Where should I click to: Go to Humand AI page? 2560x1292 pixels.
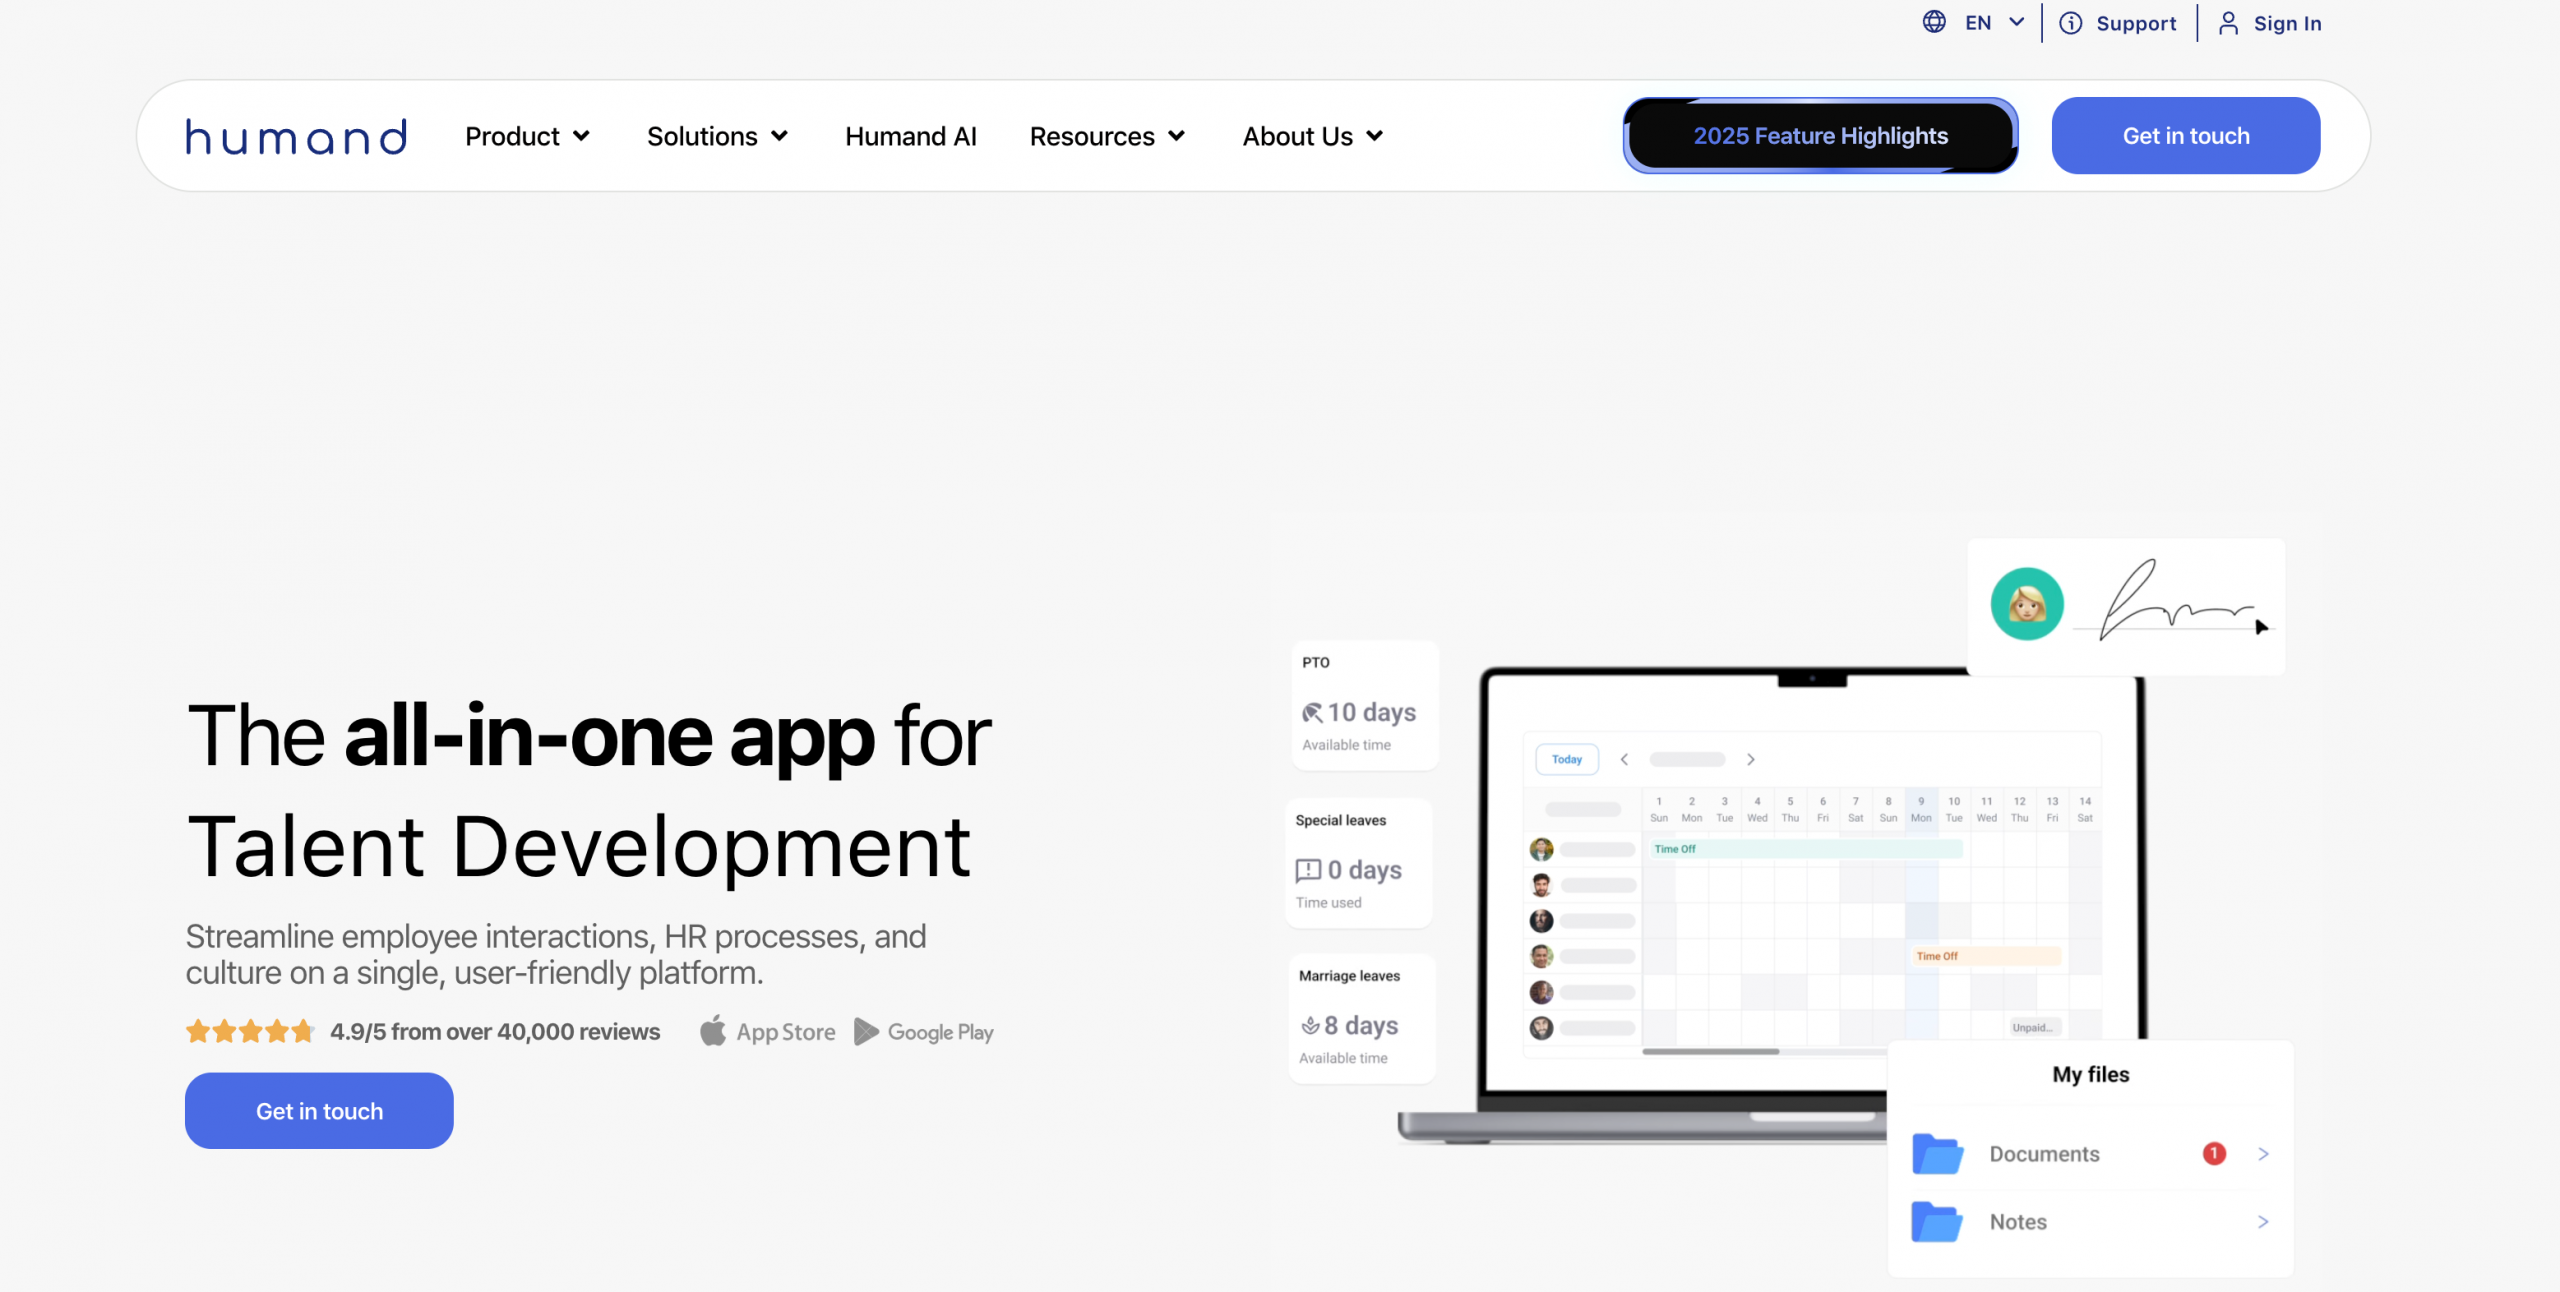(910, 136)
